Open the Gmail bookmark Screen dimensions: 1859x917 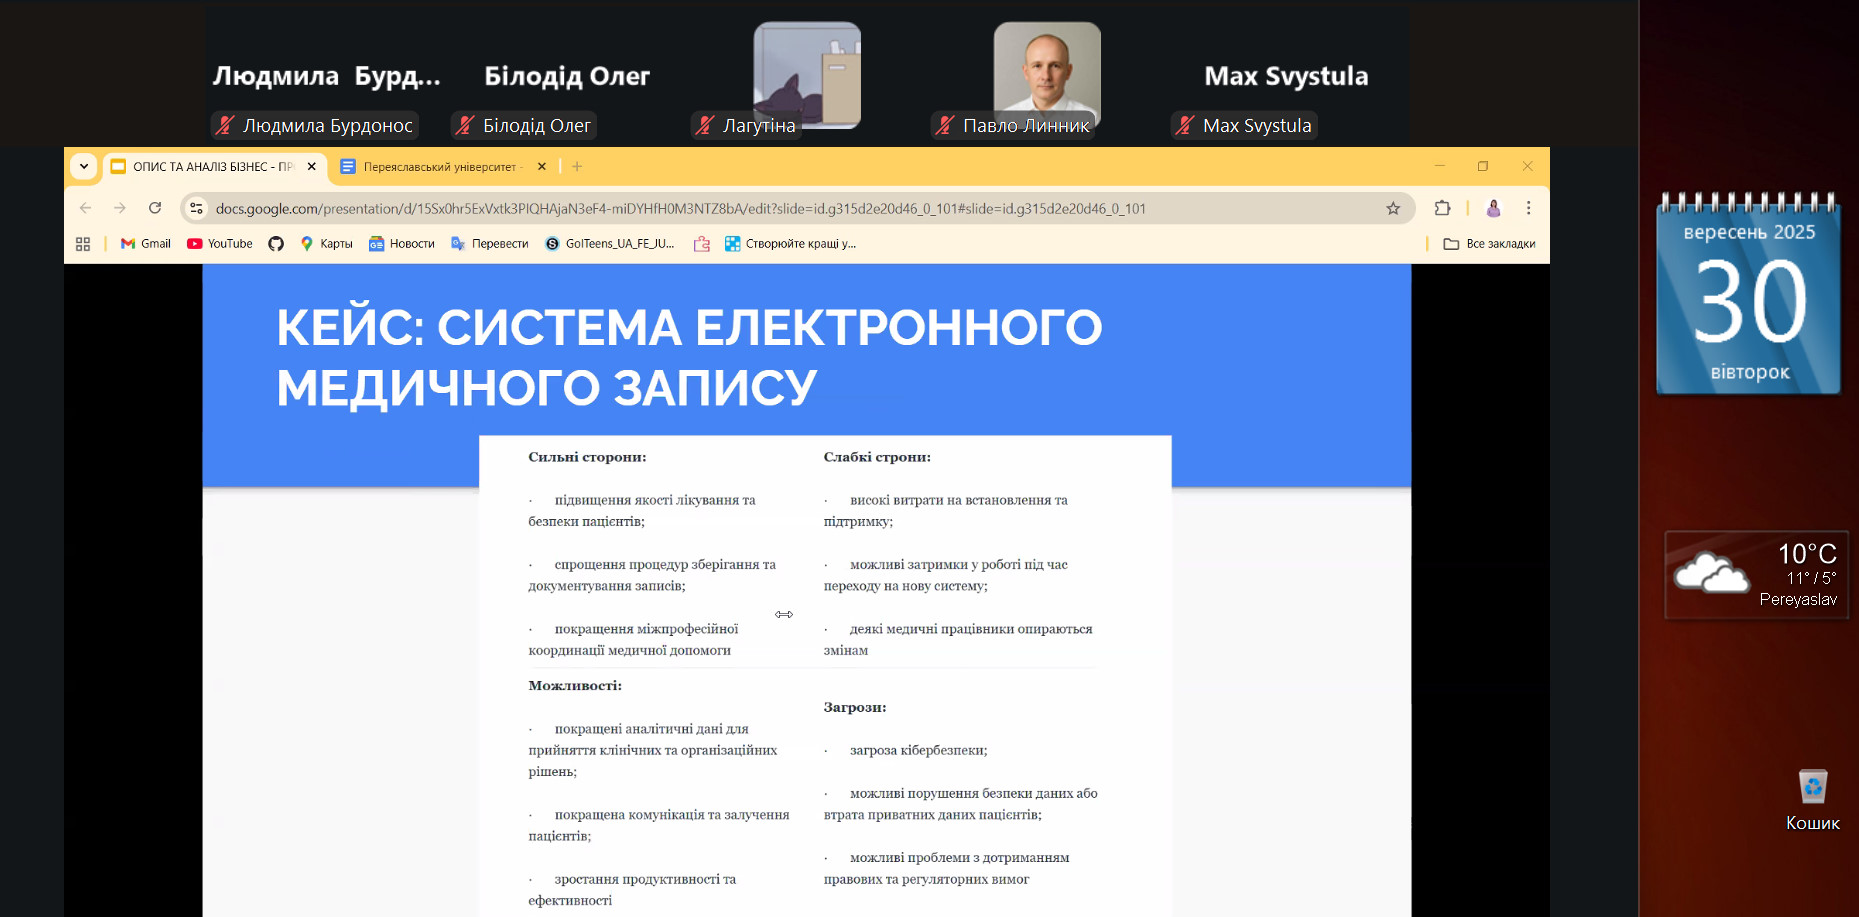146,244
